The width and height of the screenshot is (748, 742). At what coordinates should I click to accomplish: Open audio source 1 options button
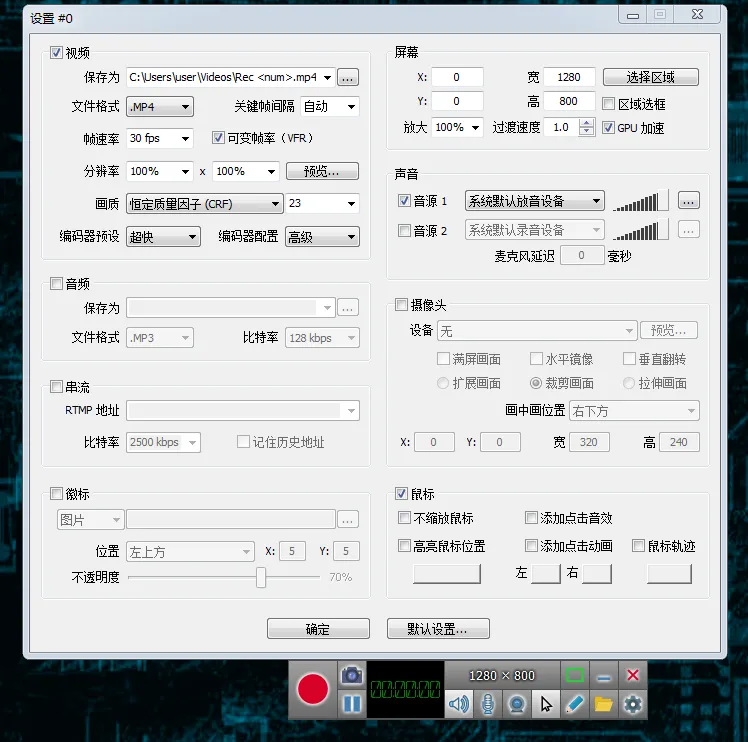coord(688,201)
